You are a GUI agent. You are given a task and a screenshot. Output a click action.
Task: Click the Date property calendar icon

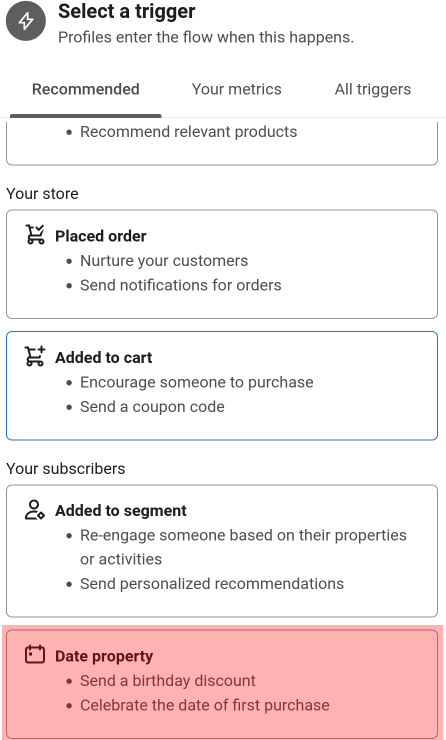click(35, 655)
